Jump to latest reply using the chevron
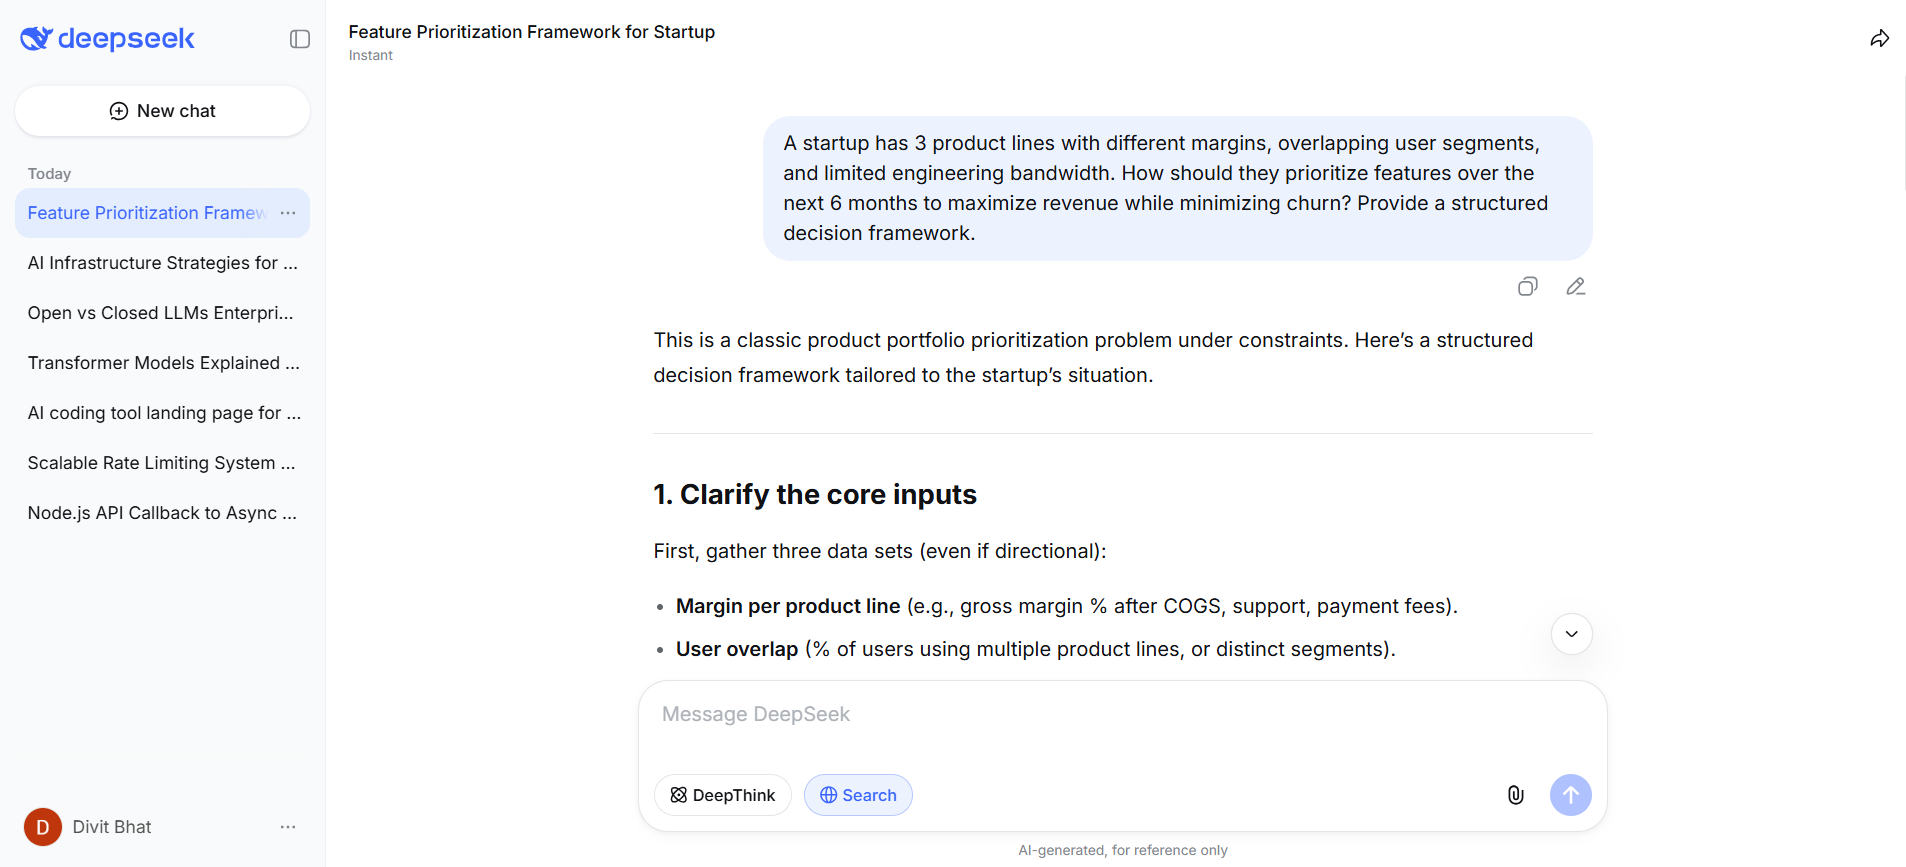The width and height of the screenshot is (1906, 867). point(1570,634)
